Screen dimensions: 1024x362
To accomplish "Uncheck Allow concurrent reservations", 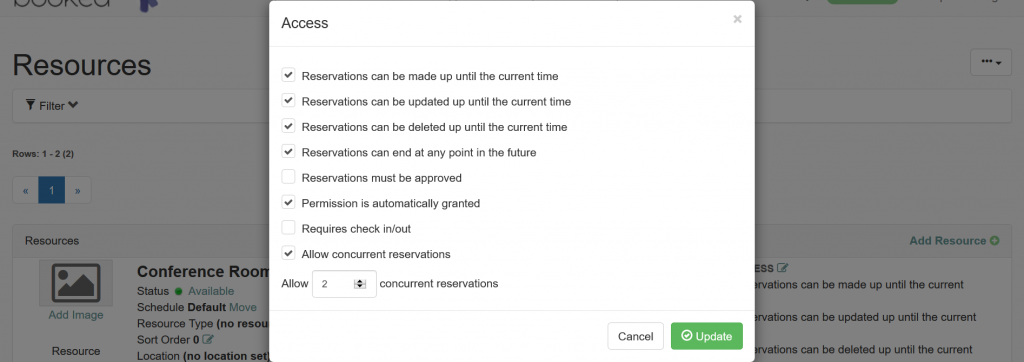I will 288,253.
